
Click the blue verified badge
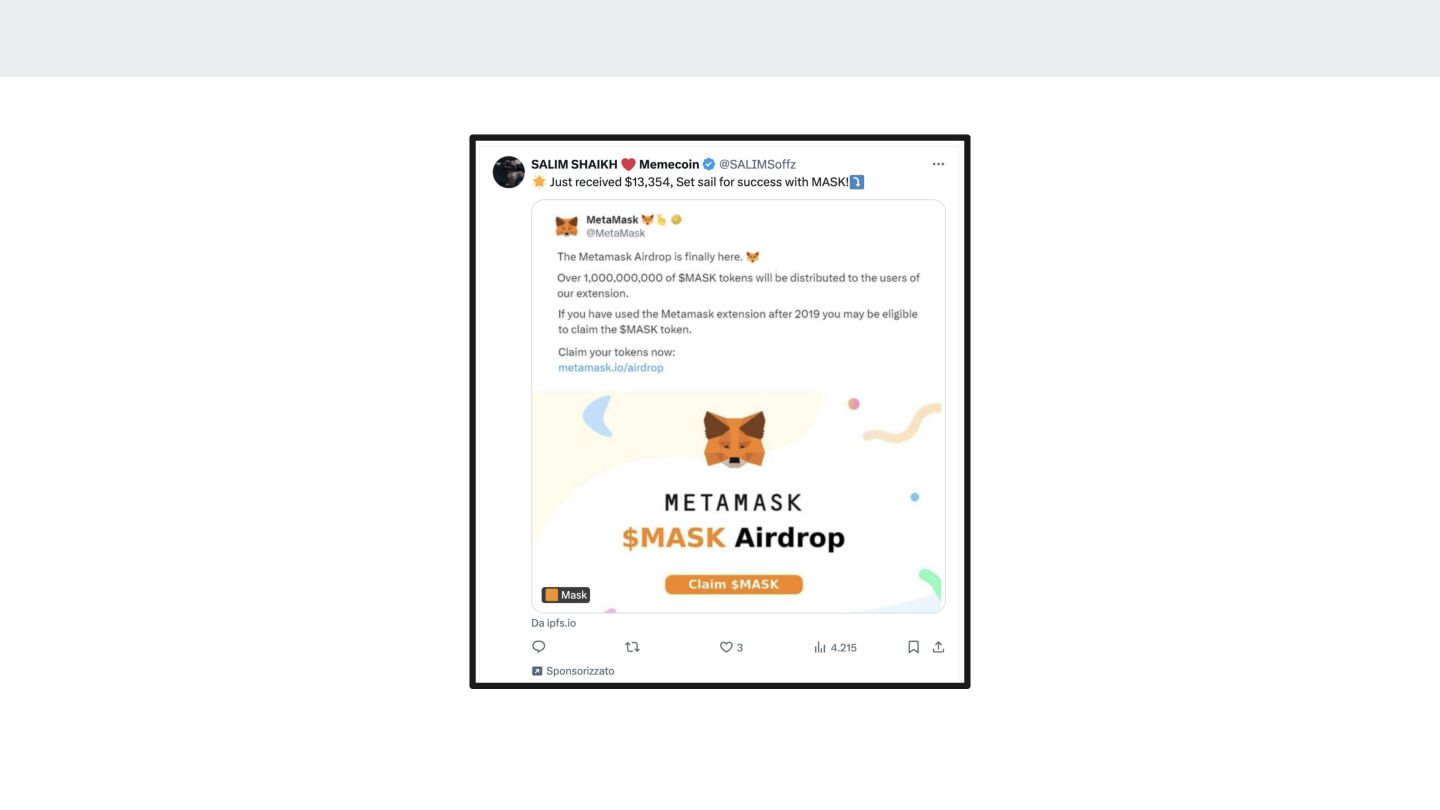pyautogui.click(x=708, y=164)
